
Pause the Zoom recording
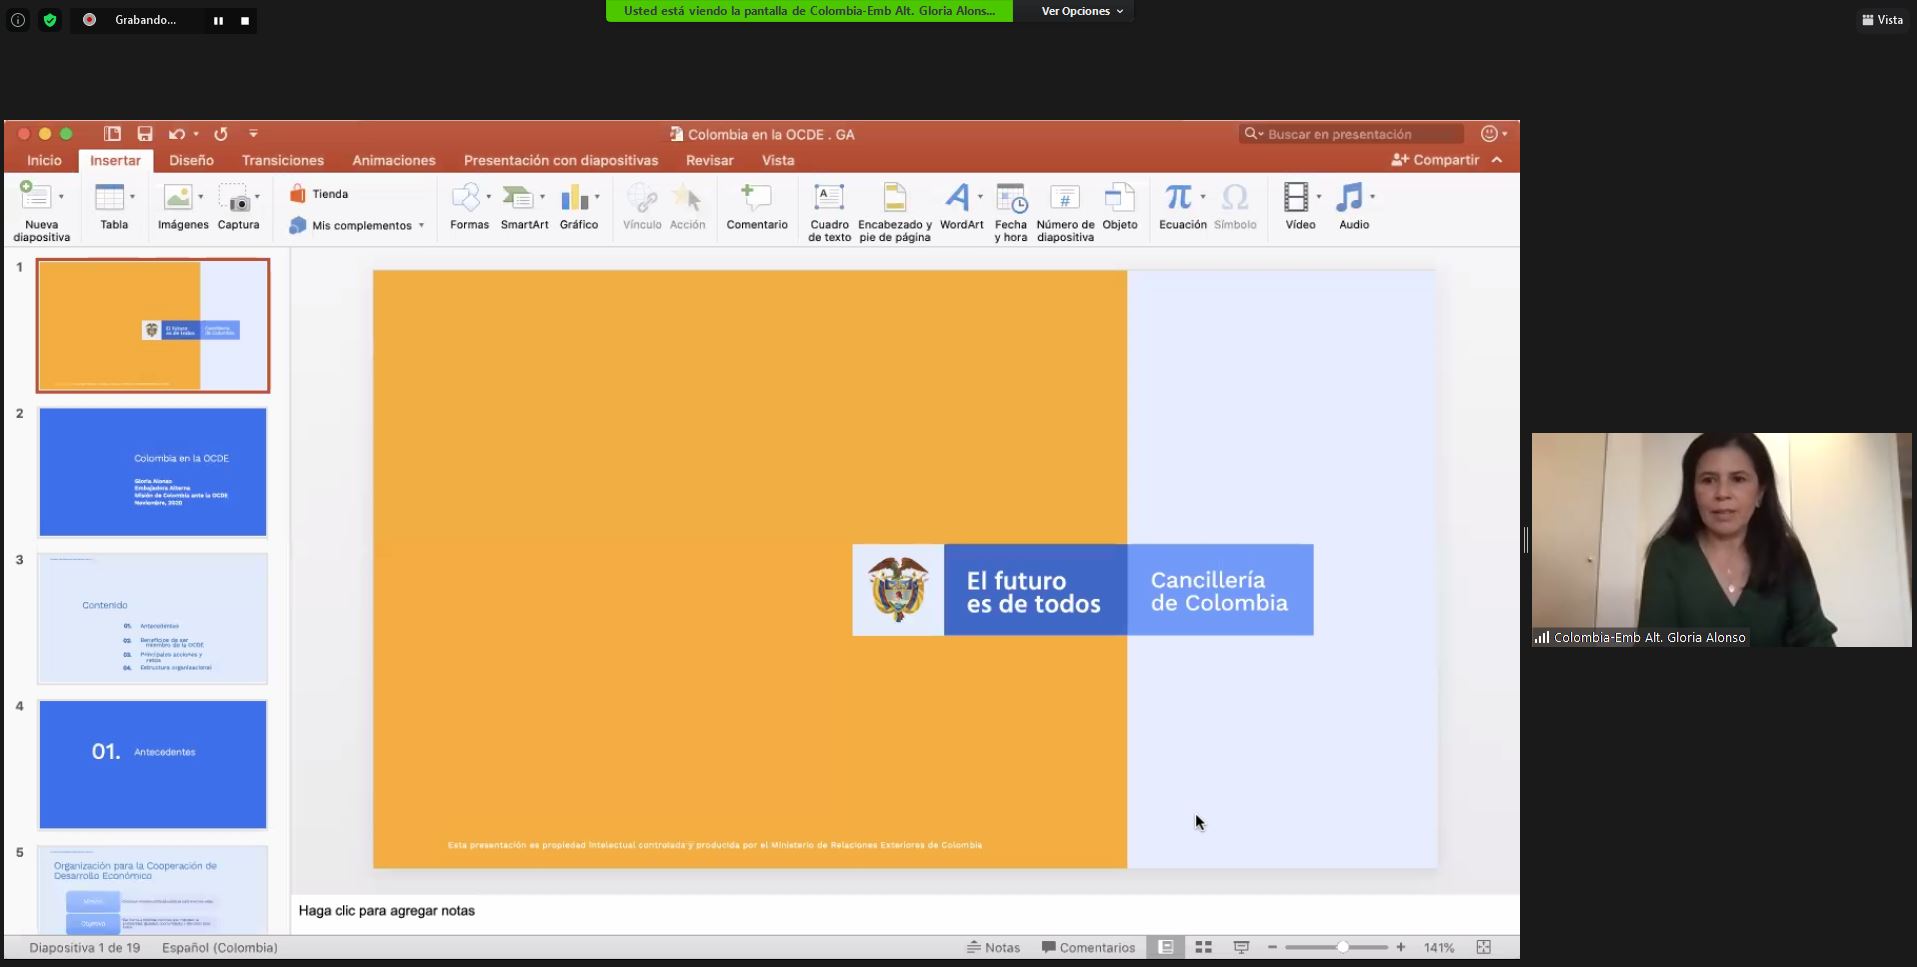[x=218, y=20]
